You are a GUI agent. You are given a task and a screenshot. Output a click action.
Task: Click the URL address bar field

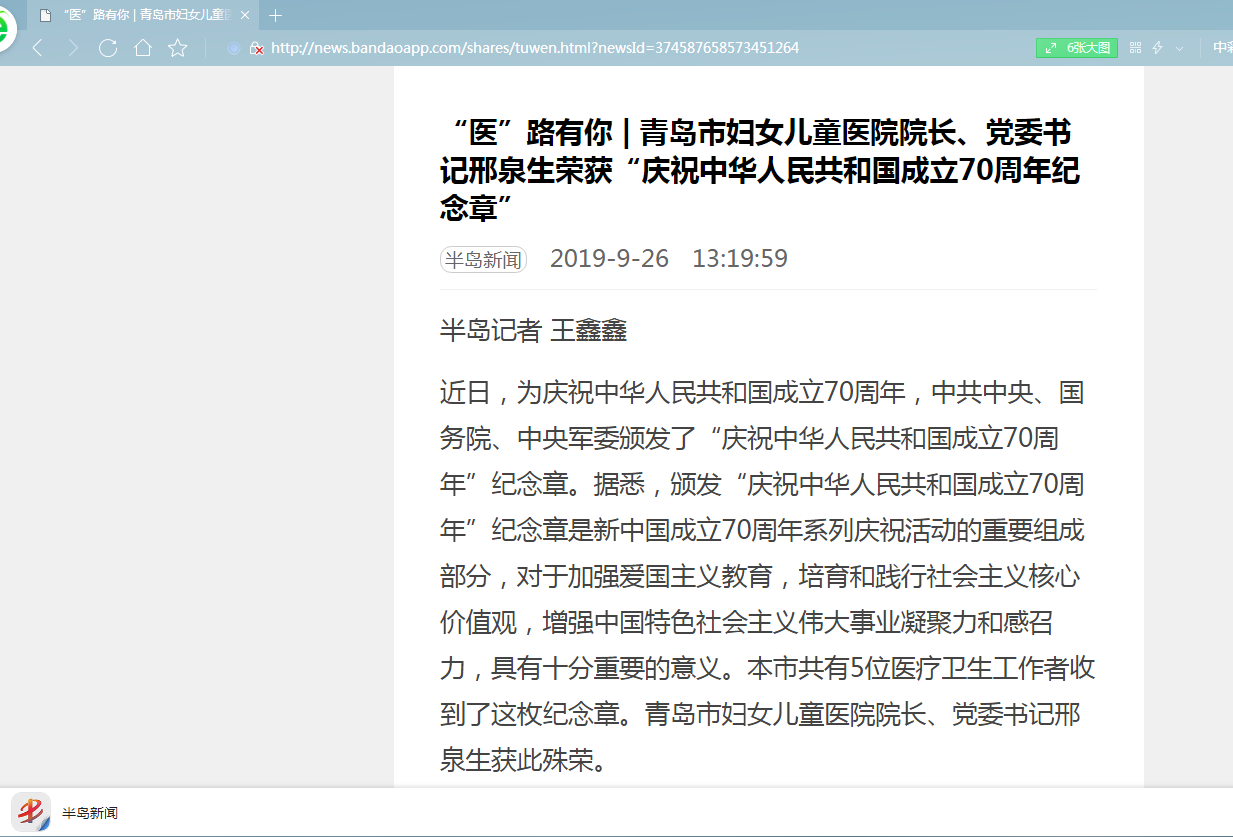coord(600,48)
